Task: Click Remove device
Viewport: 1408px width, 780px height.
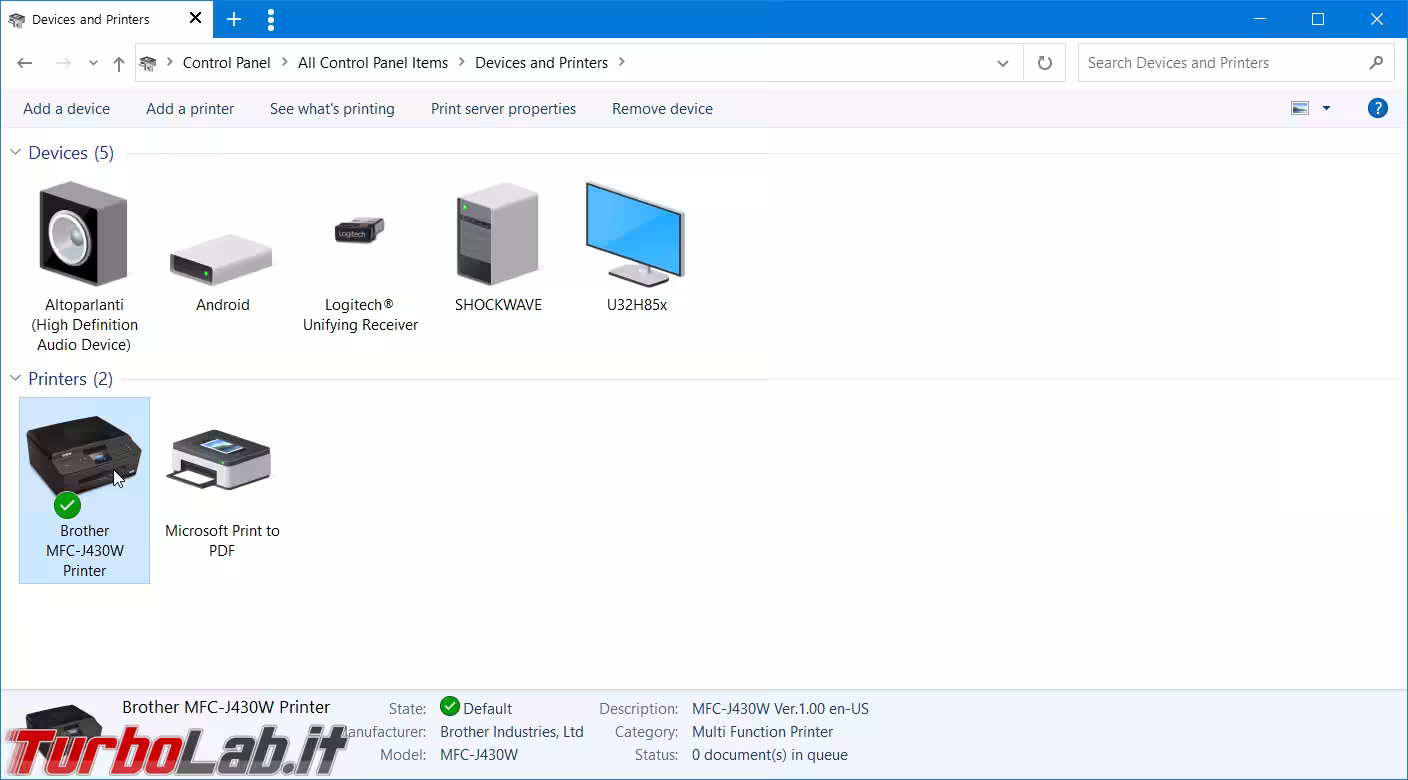Action: coord(662,109)
